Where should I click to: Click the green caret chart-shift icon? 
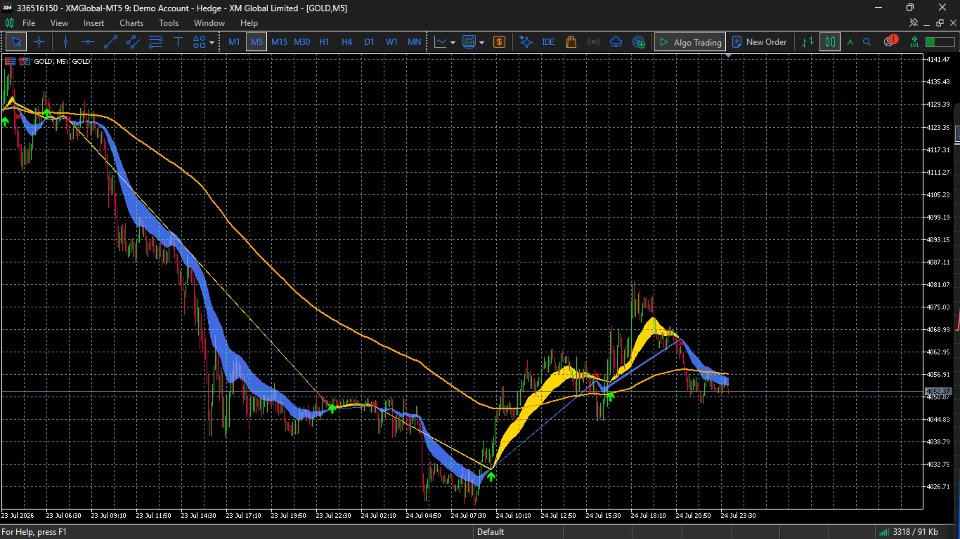click(850, 42)
